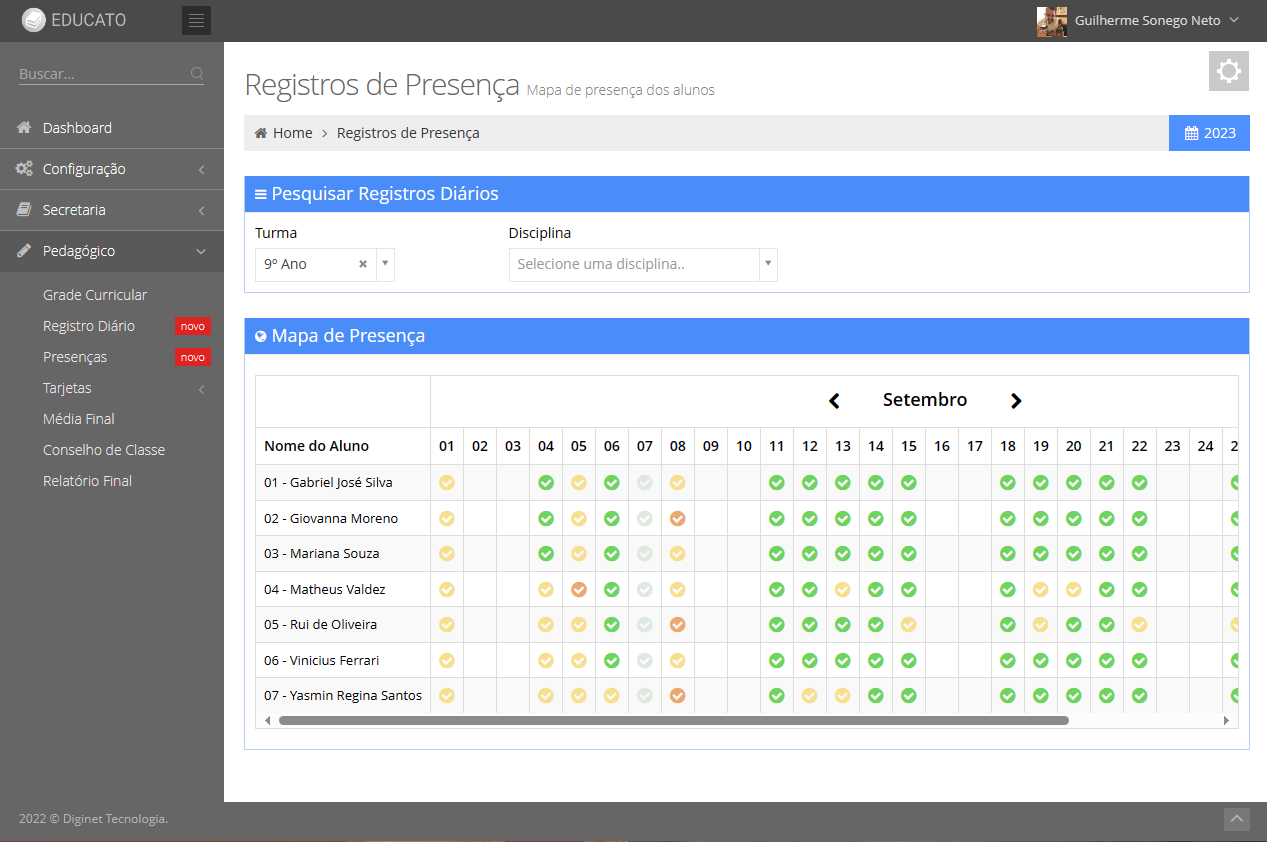Viewport: 1267px width, 842px height.
Task: Click the Buscar search field
Action: pyautogui.click(x=100, y=74)
